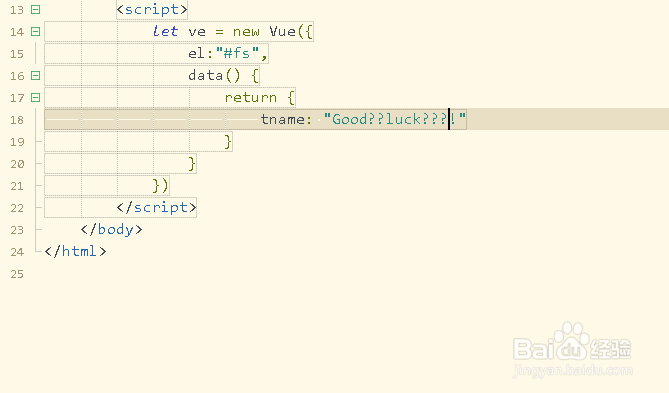Collapse the data() fold on line 16
669x393 pixels.
[x=35, y=76]
